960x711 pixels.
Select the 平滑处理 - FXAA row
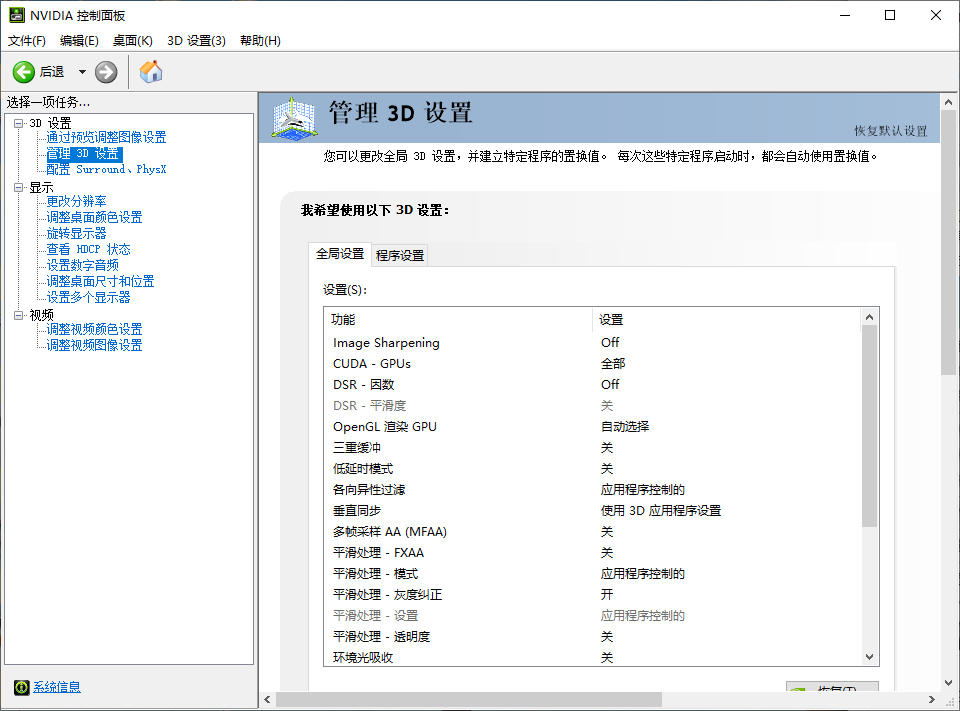click(x=592, y=552)
